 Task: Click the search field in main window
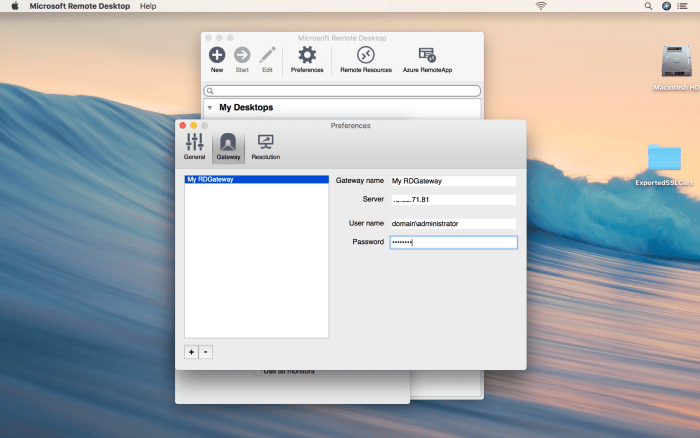point(342,91)
